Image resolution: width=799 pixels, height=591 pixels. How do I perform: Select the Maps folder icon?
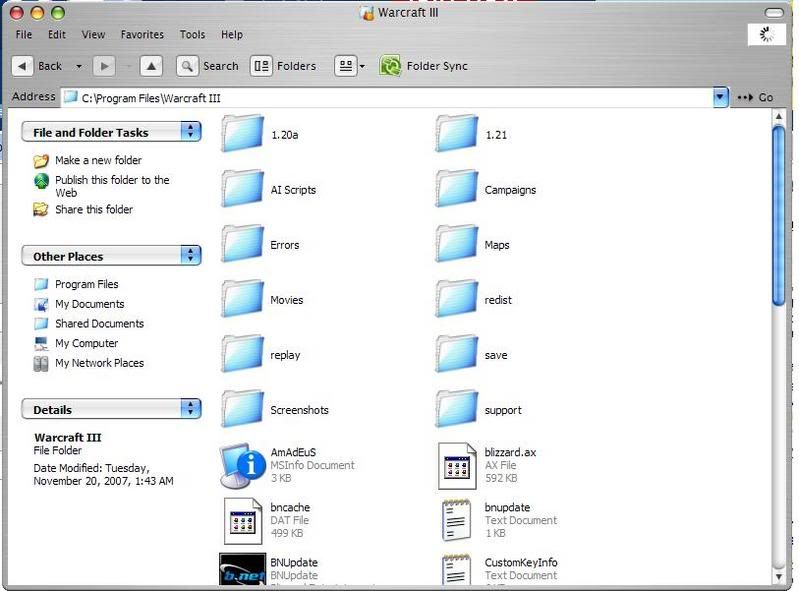(x=457, y=244)
